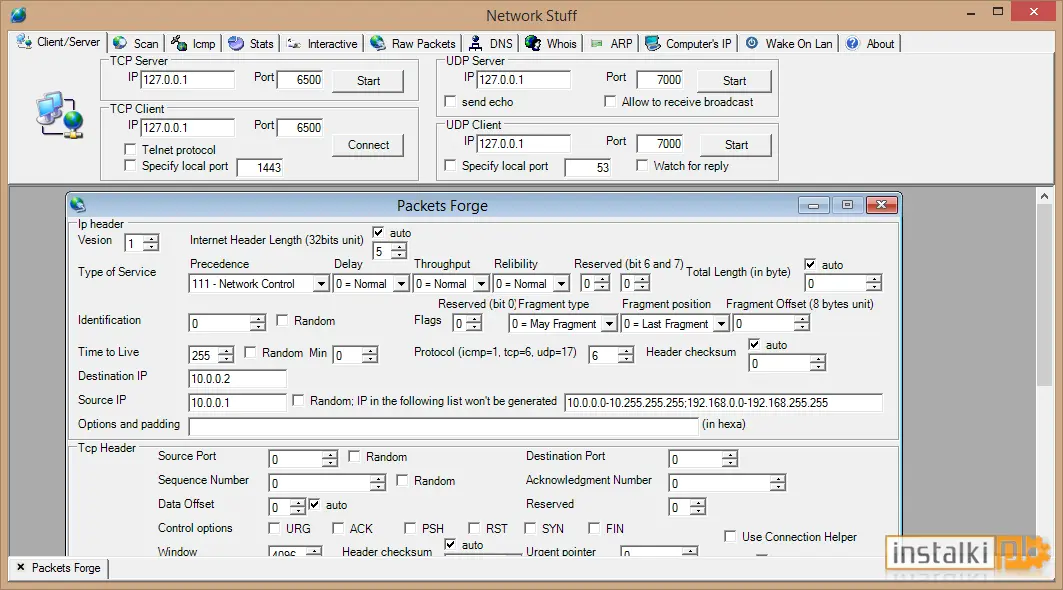Viewport: 1063px width, 590px height.
Task: Click the Whois tab icon
Action: [533, 43]
